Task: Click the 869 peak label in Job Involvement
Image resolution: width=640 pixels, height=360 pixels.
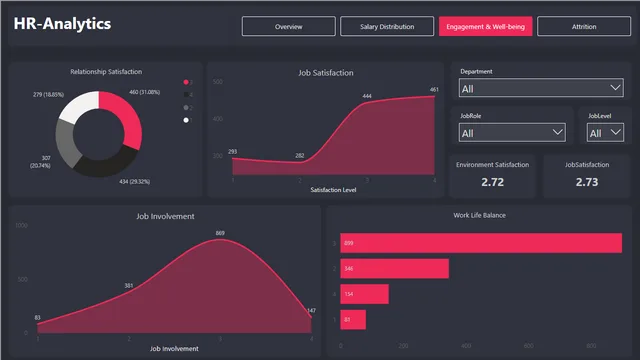Action: click(x=220, y=233)
